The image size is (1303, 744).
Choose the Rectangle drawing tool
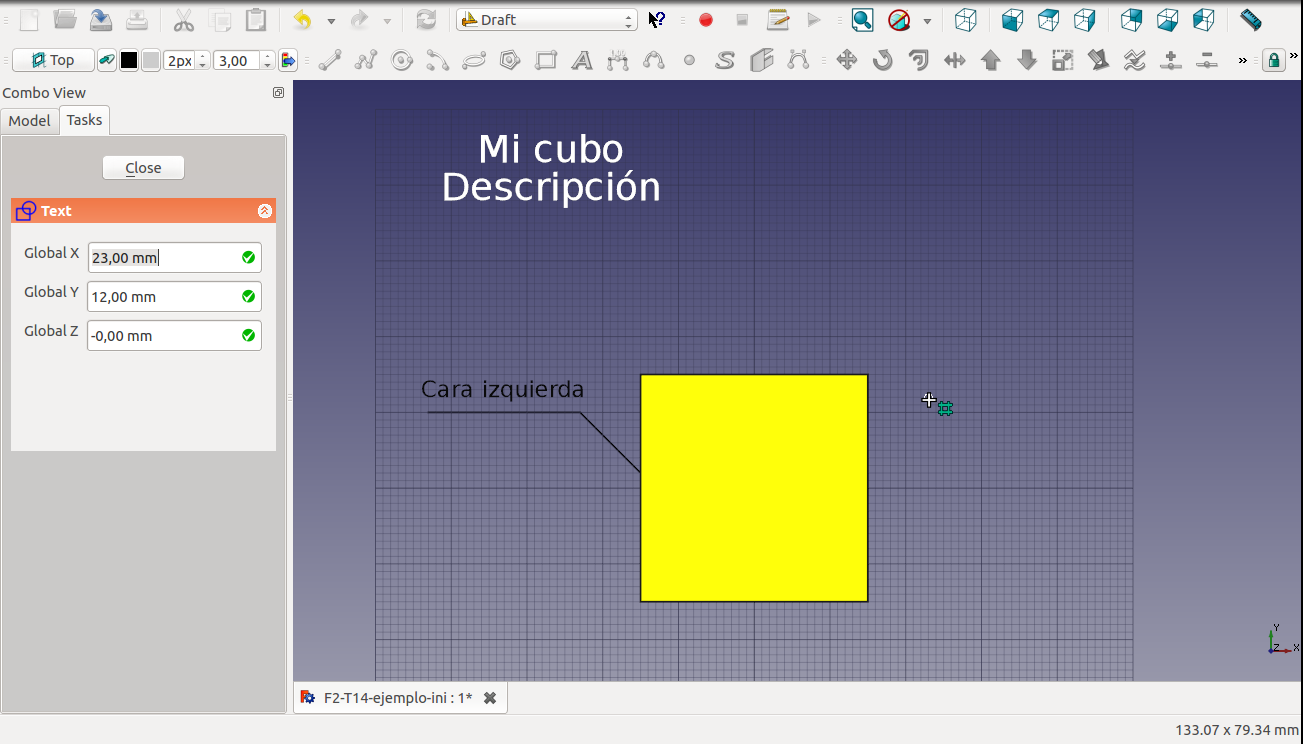[546, 61]
